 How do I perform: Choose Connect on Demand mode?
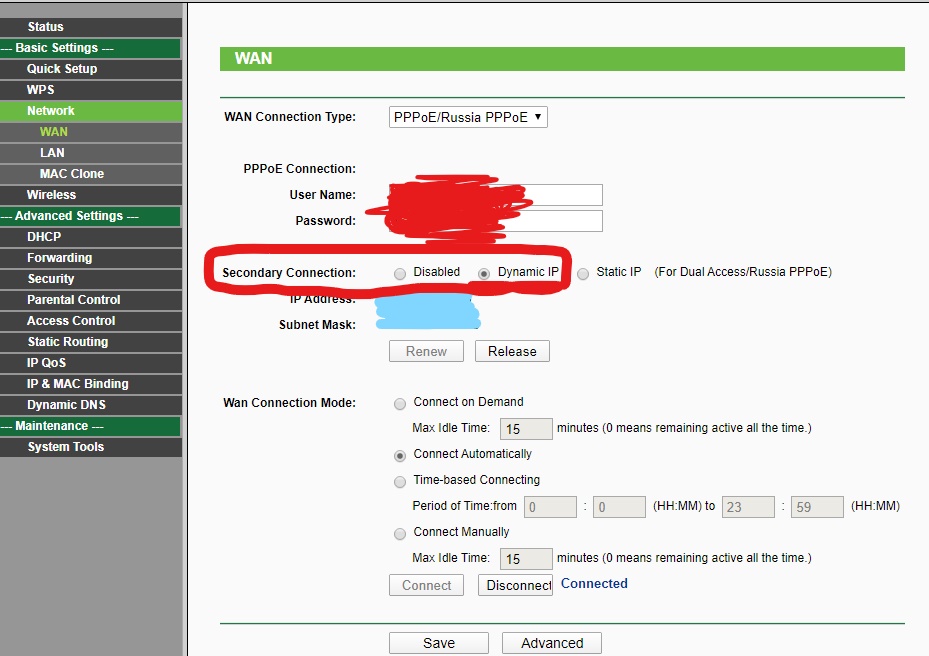coord(400,403)
